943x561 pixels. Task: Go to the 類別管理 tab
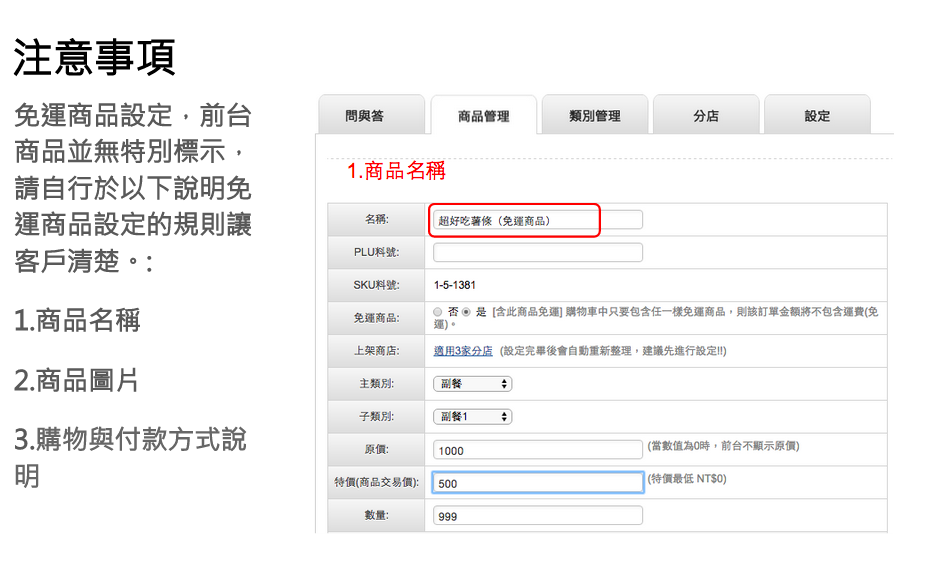coord(594,116)
